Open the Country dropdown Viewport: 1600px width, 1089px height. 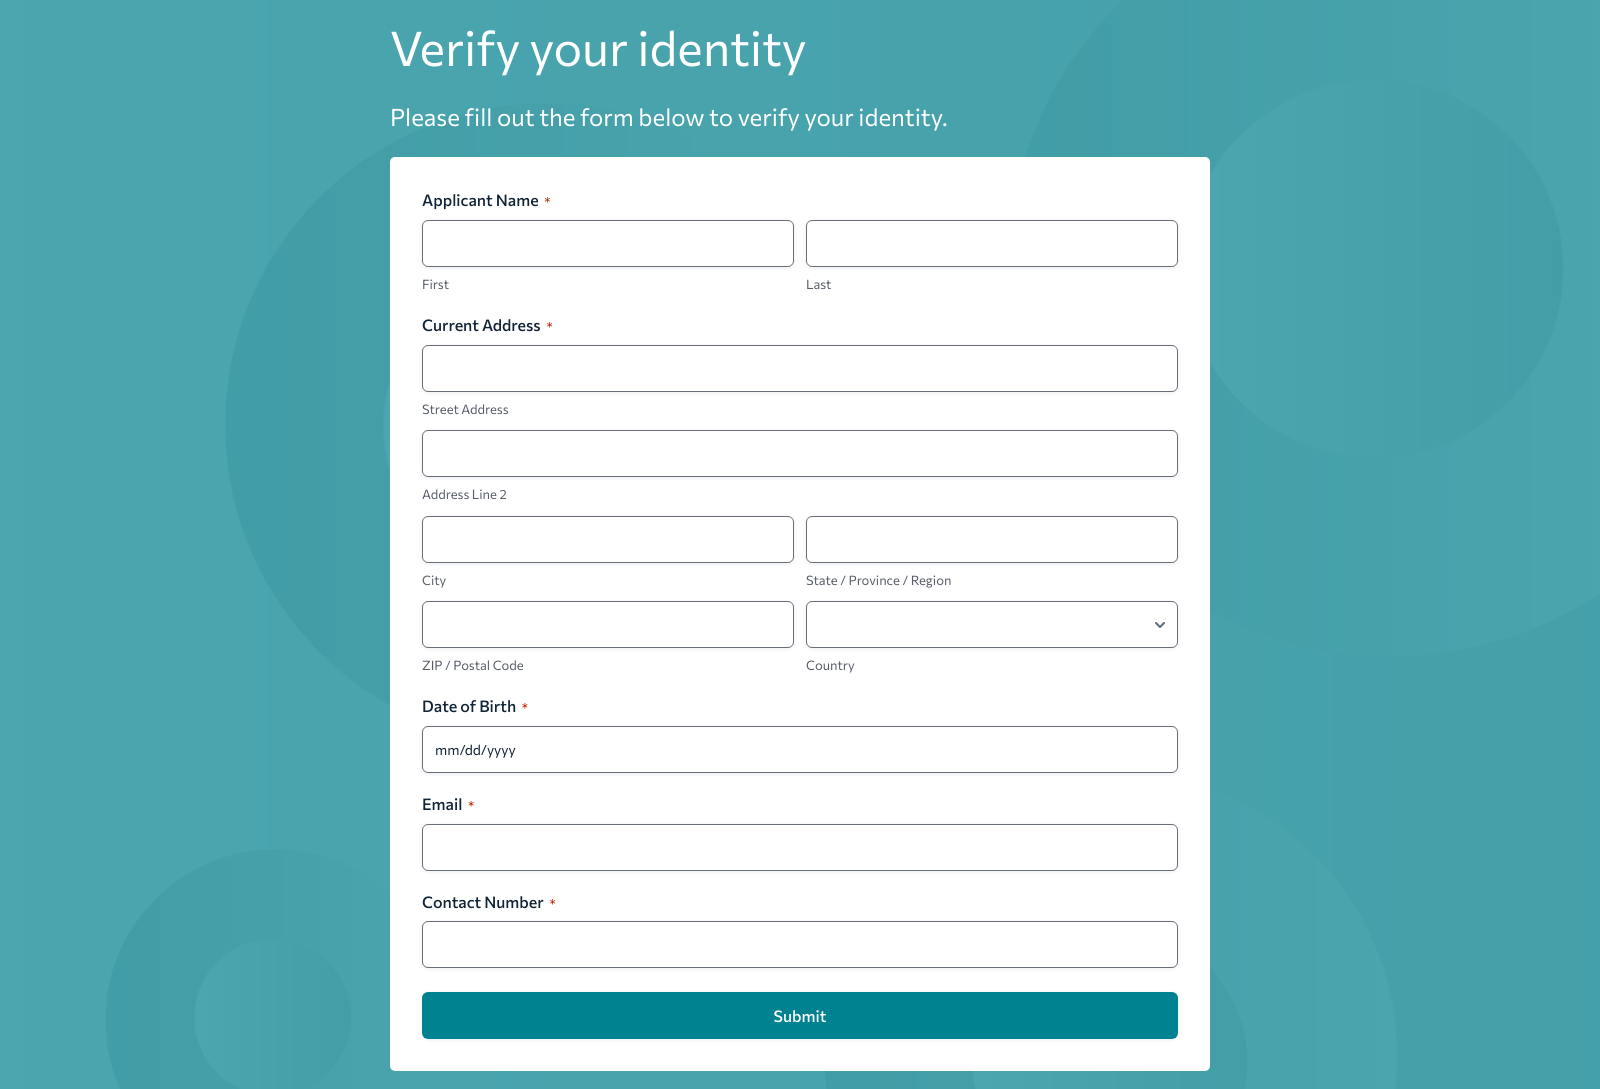pyautogui.click(x=991, y=624)
